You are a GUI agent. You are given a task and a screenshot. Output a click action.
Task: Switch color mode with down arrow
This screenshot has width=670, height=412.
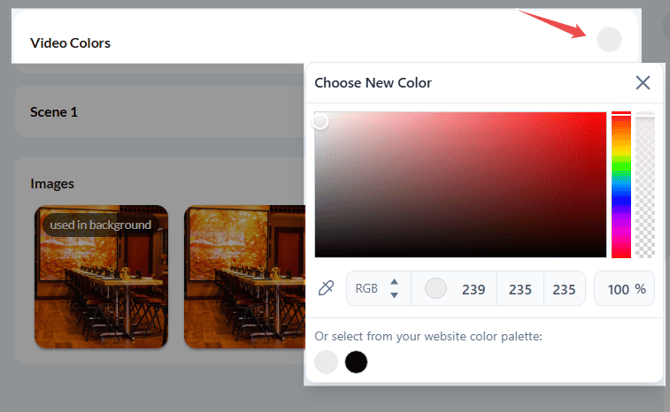[x=394, y=295]
